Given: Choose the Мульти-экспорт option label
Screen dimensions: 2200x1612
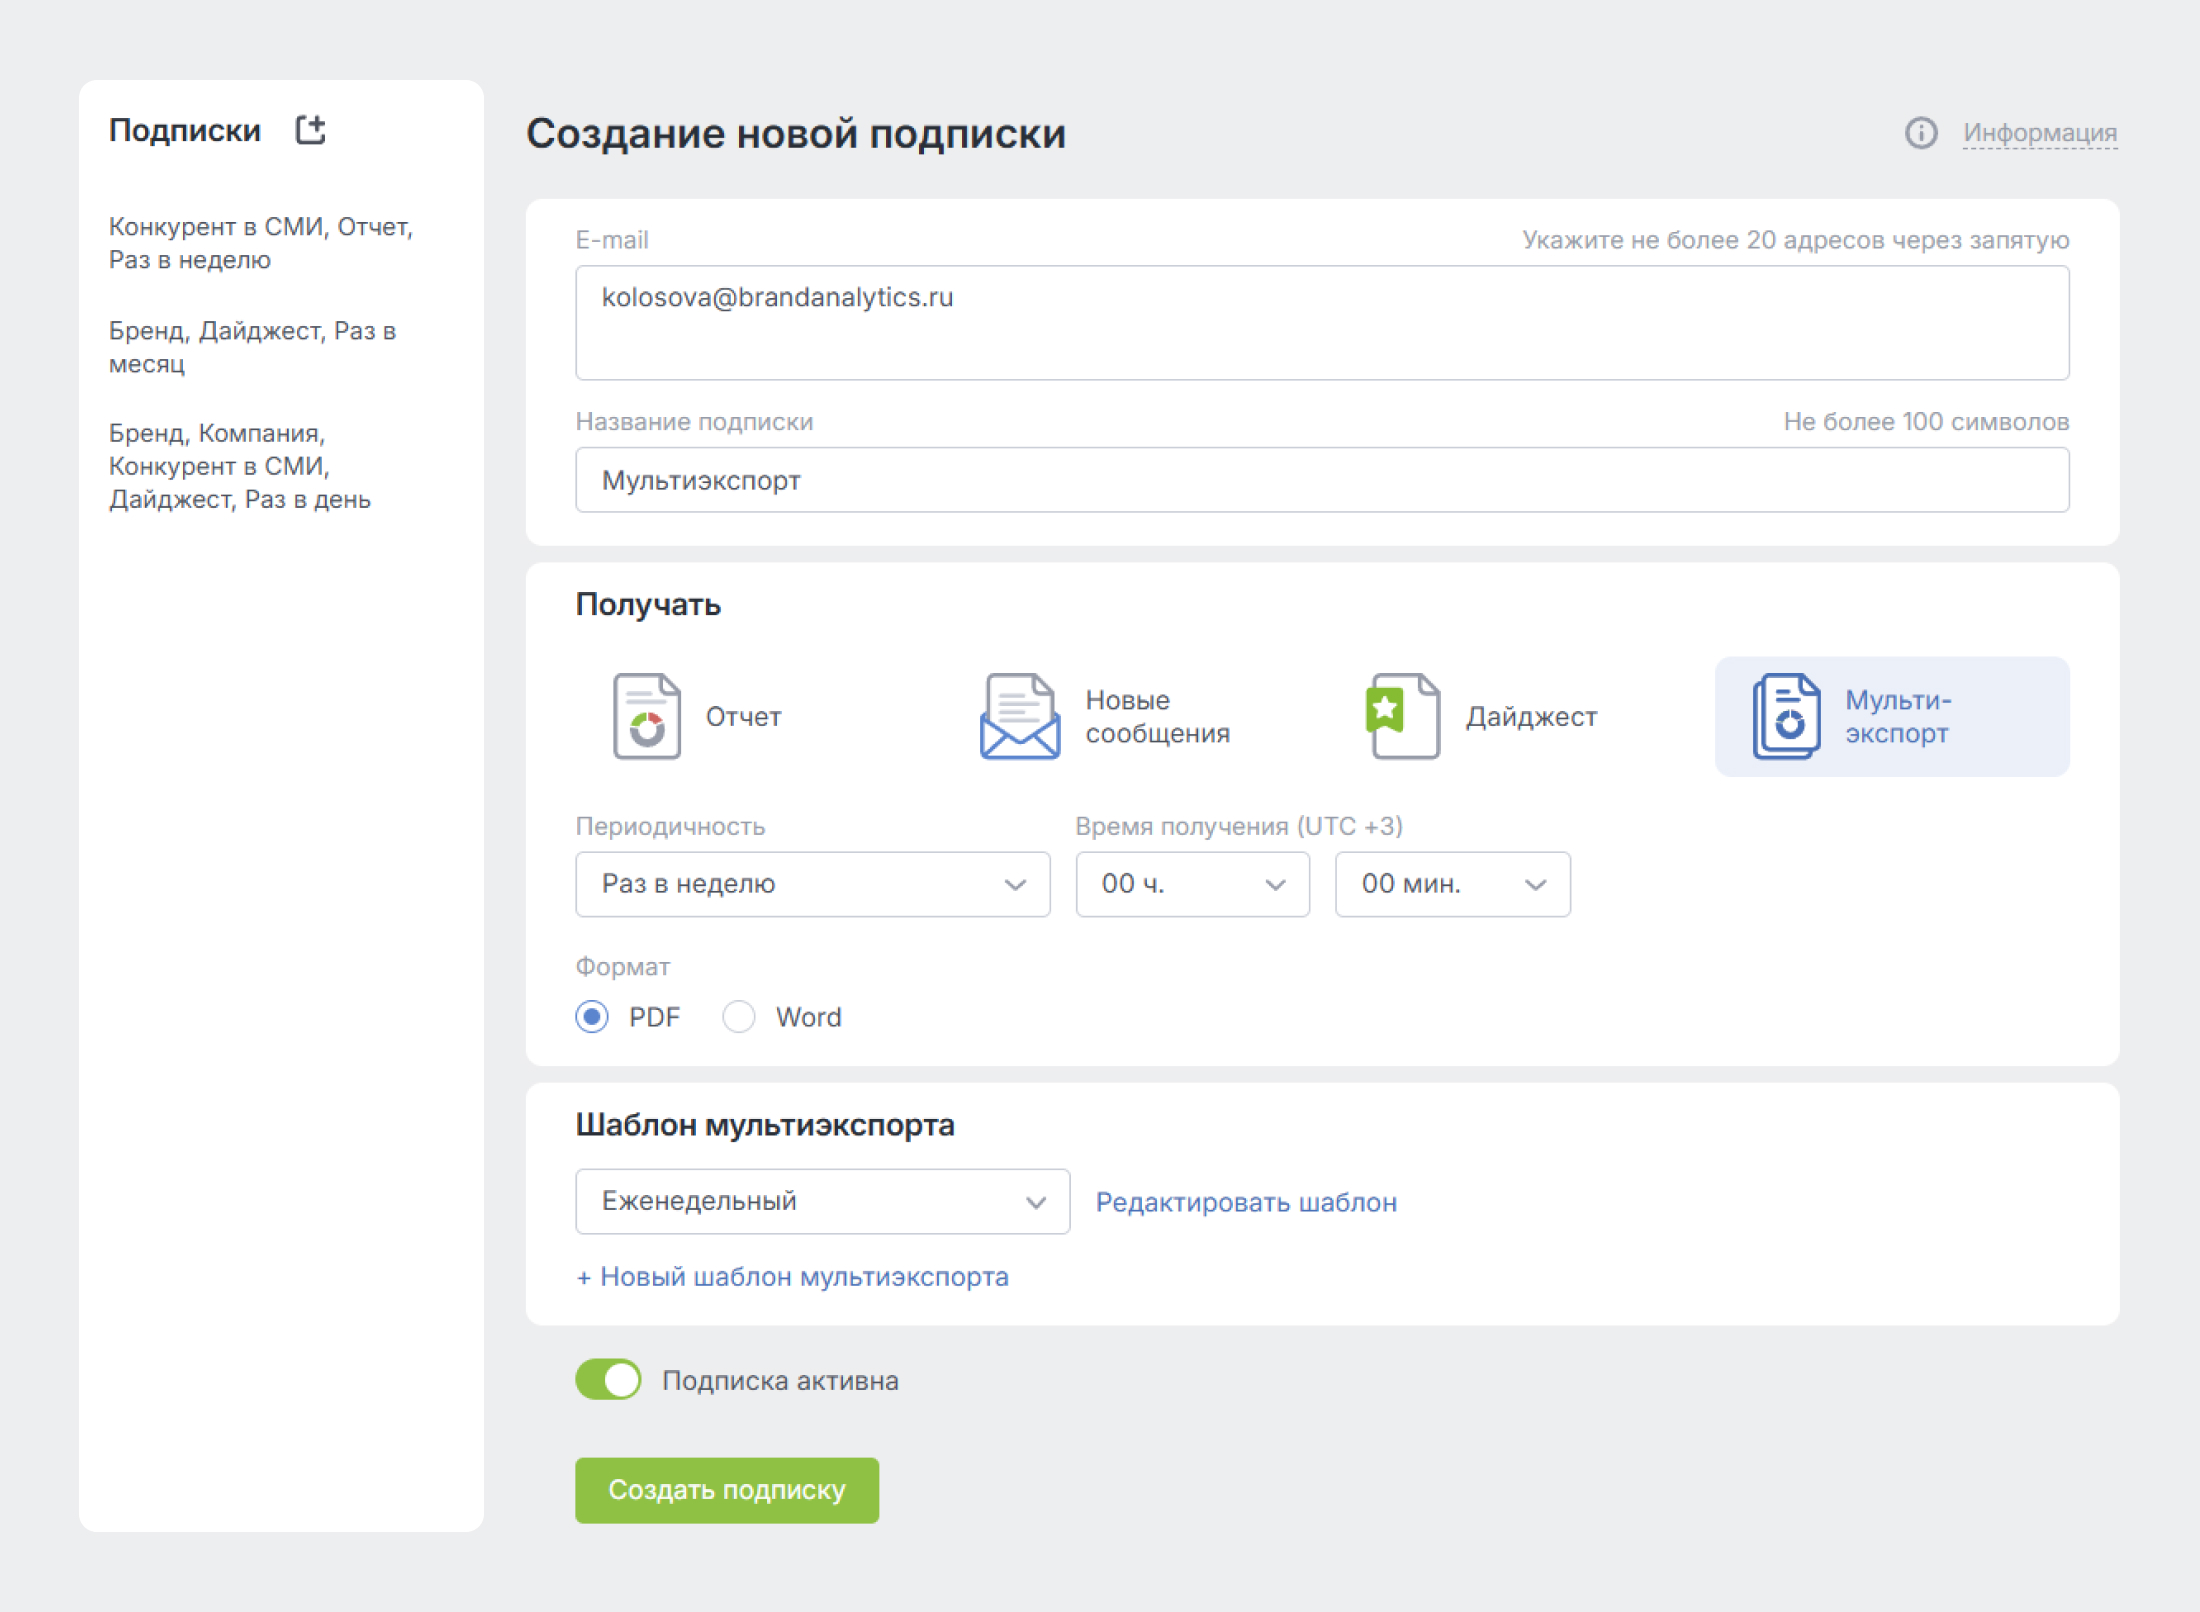Looking at the screenshot, I should pyautogui.click(x=1898, y=716).
